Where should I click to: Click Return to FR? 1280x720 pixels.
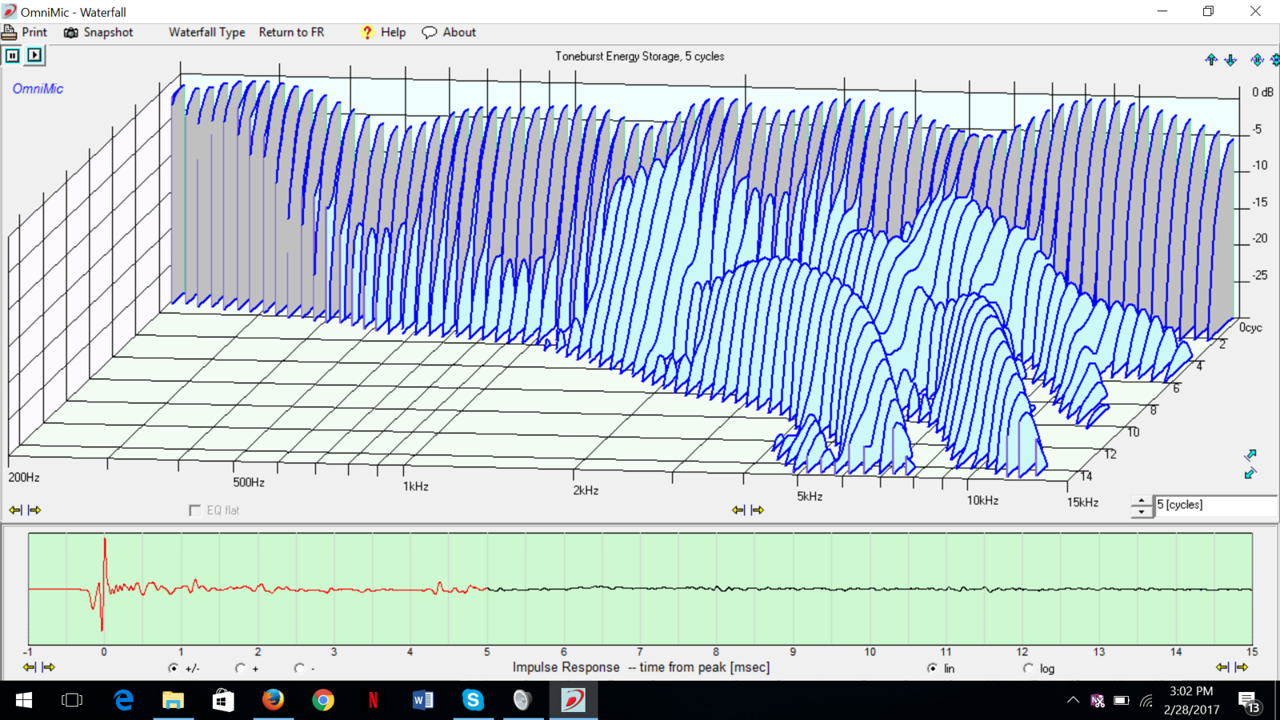291,32
